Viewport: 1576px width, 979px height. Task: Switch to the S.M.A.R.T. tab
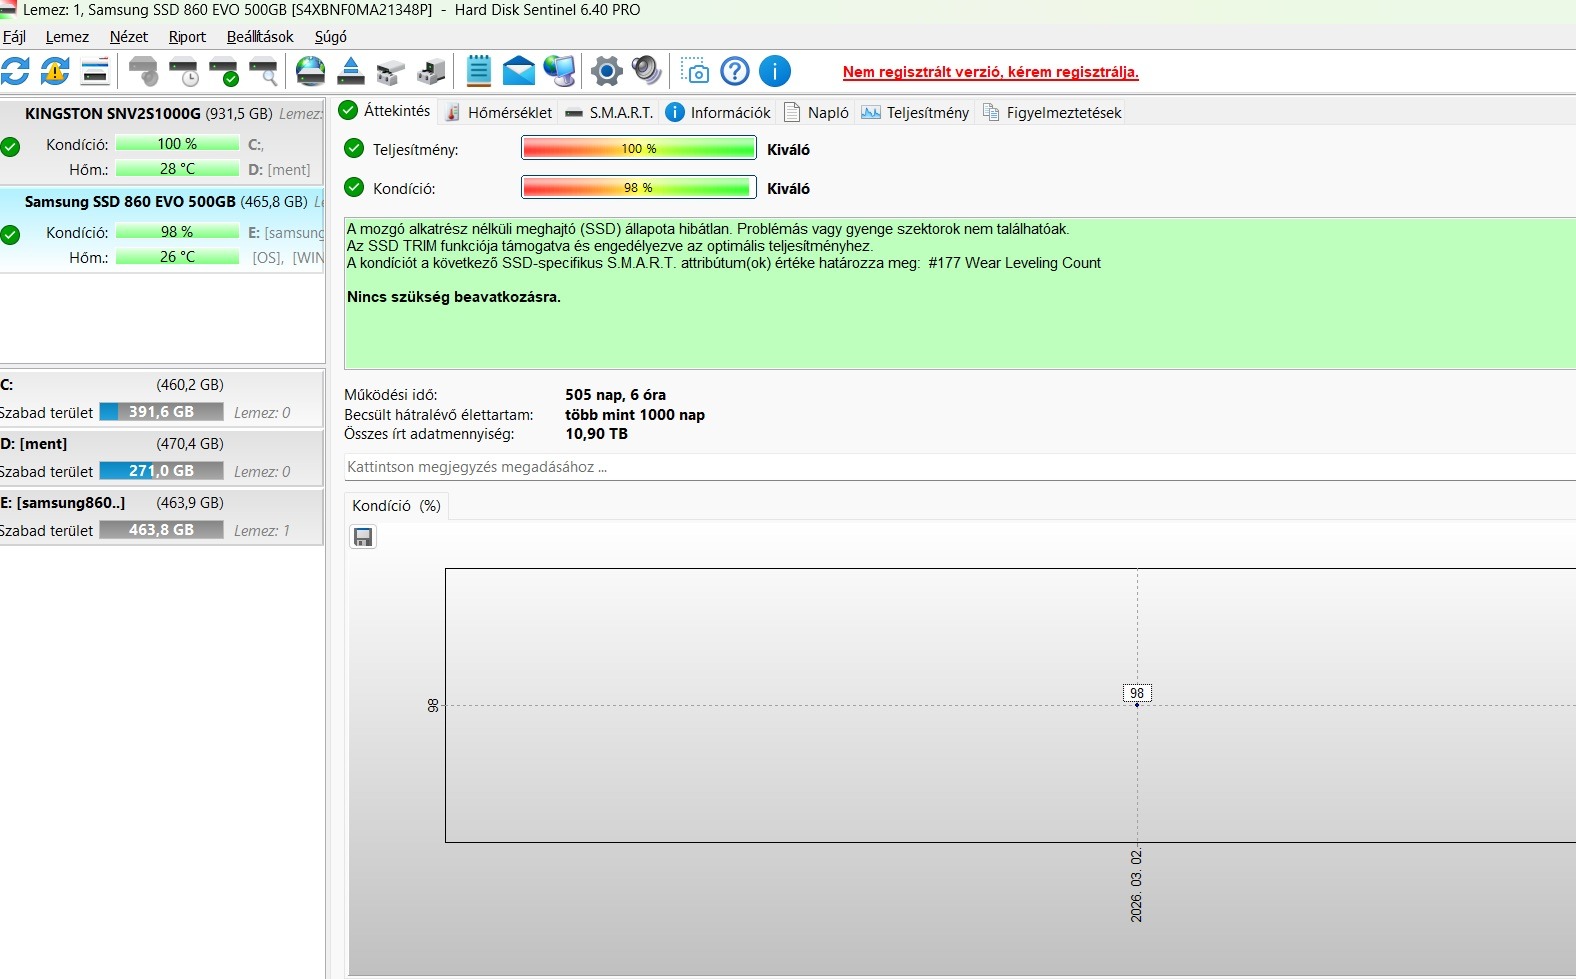[609, 112]
